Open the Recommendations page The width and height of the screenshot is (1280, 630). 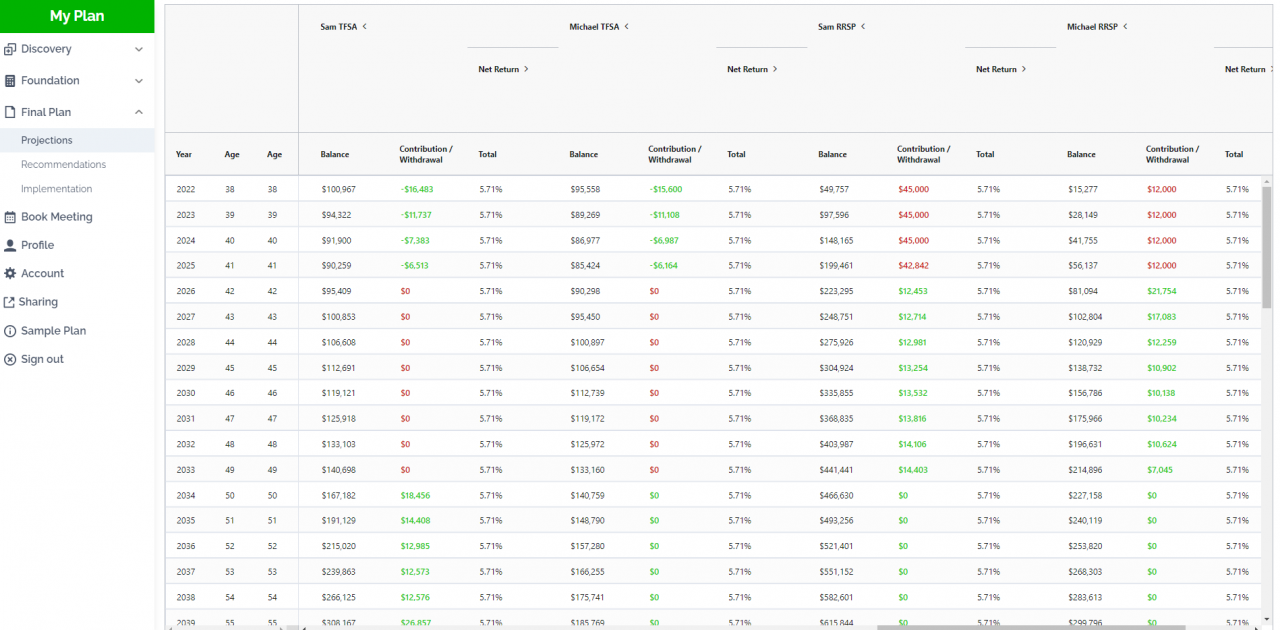click(63, 165)
